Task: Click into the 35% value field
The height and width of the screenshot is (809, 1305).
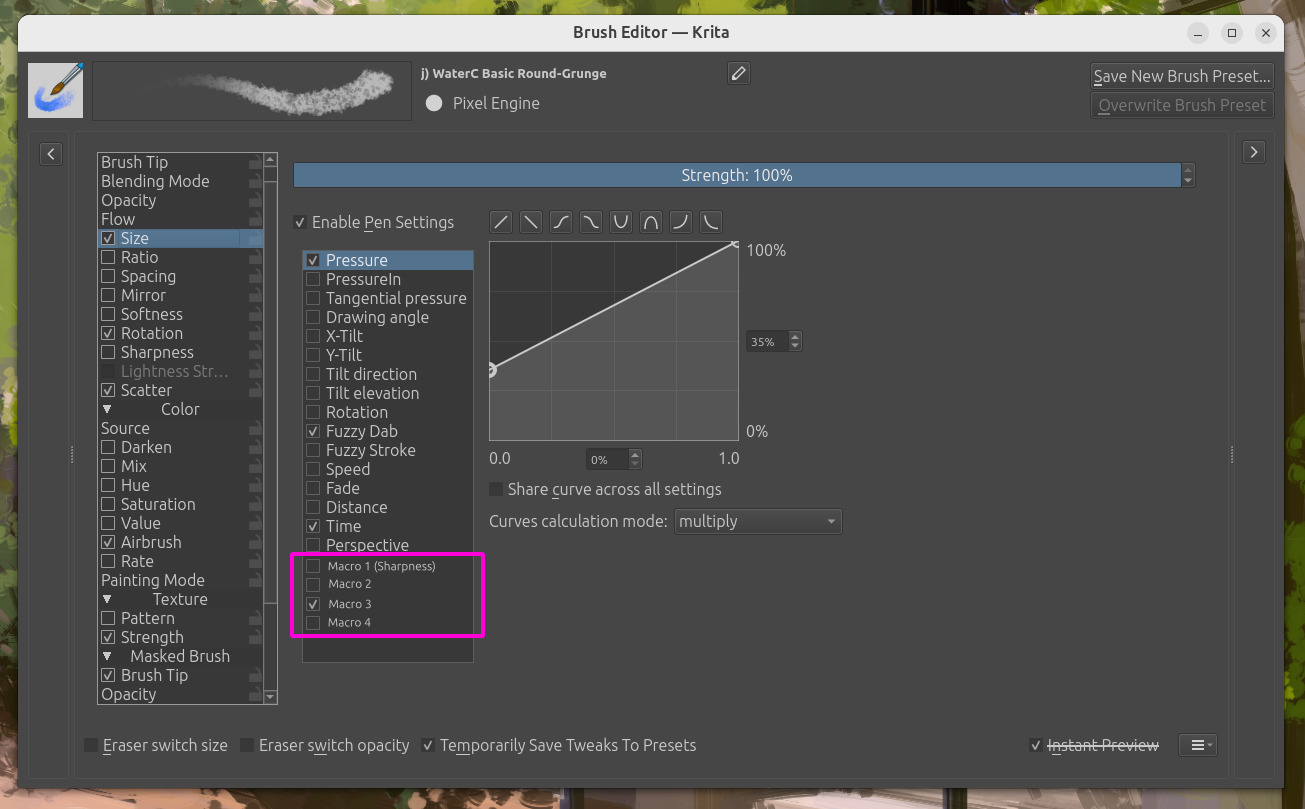Action: pyautogui.click(x=767, y=341)
